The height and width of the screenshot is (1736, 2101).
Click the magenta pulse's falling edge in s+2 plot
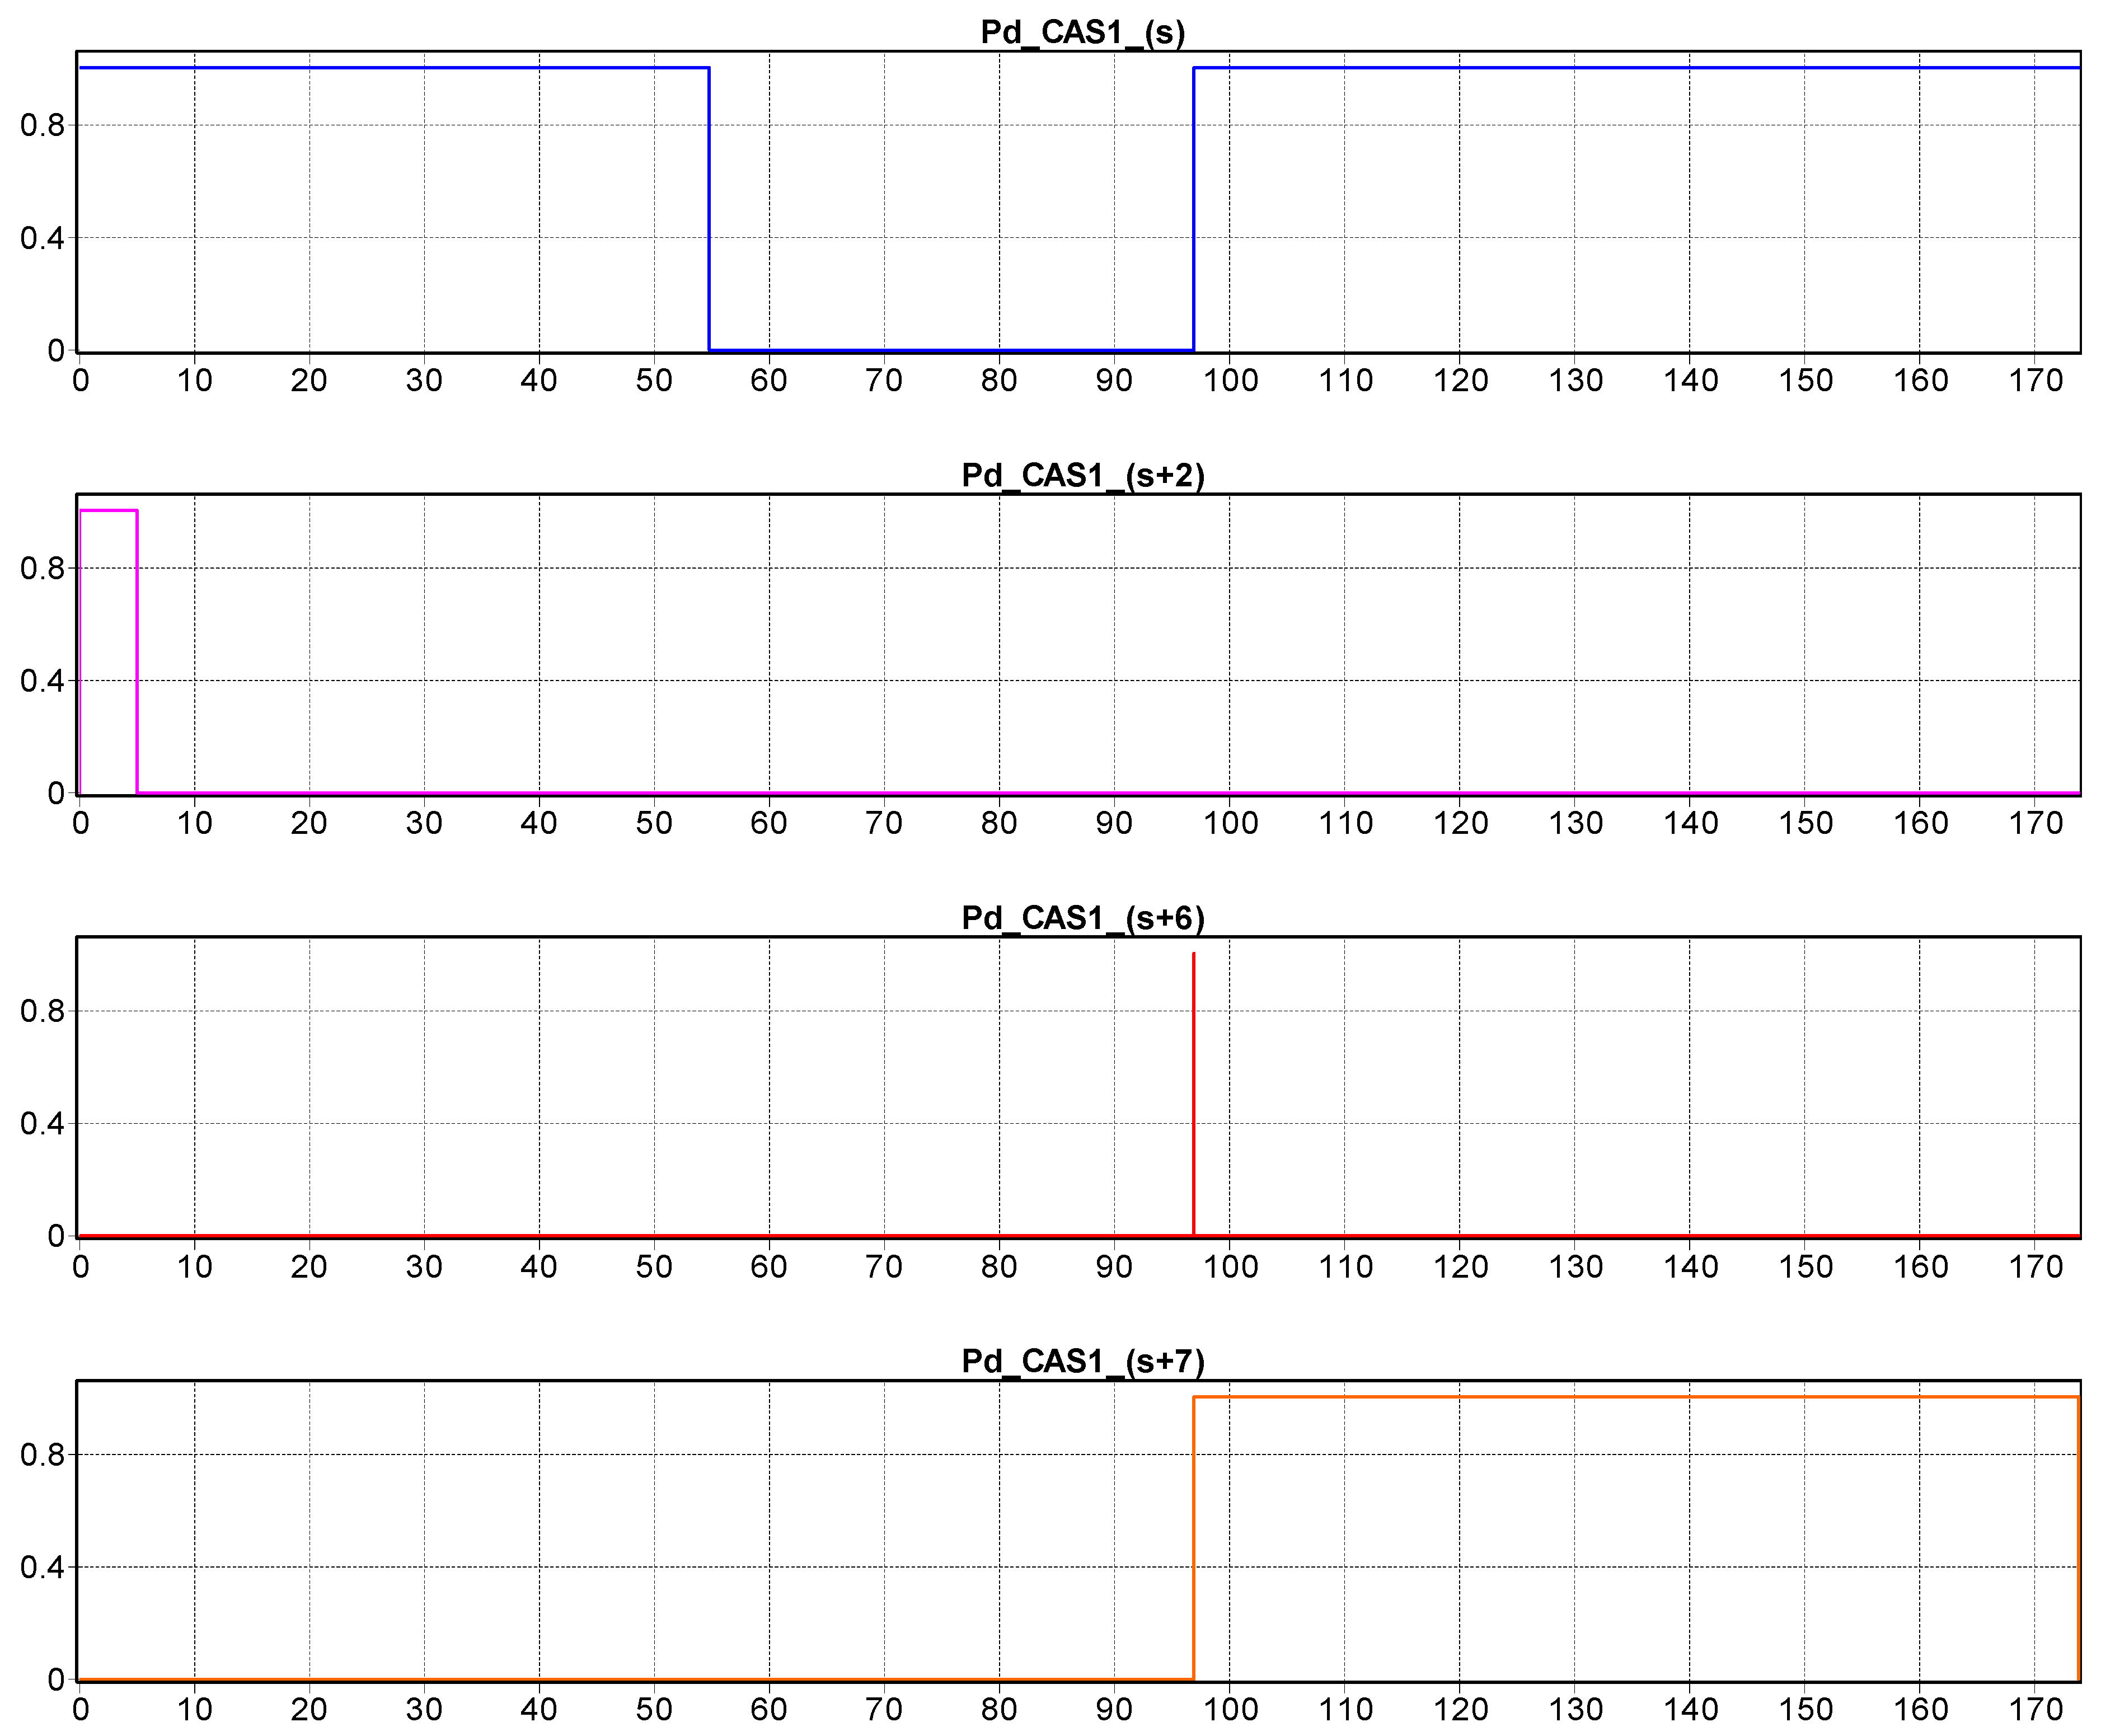coord(137,650)
